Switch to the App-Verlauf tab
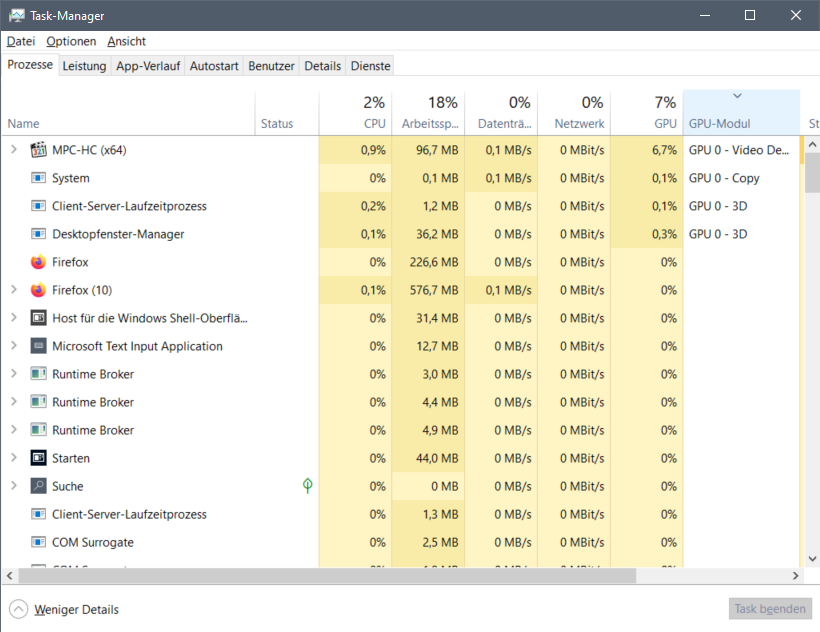820x632 pixels. click(148, 66)
